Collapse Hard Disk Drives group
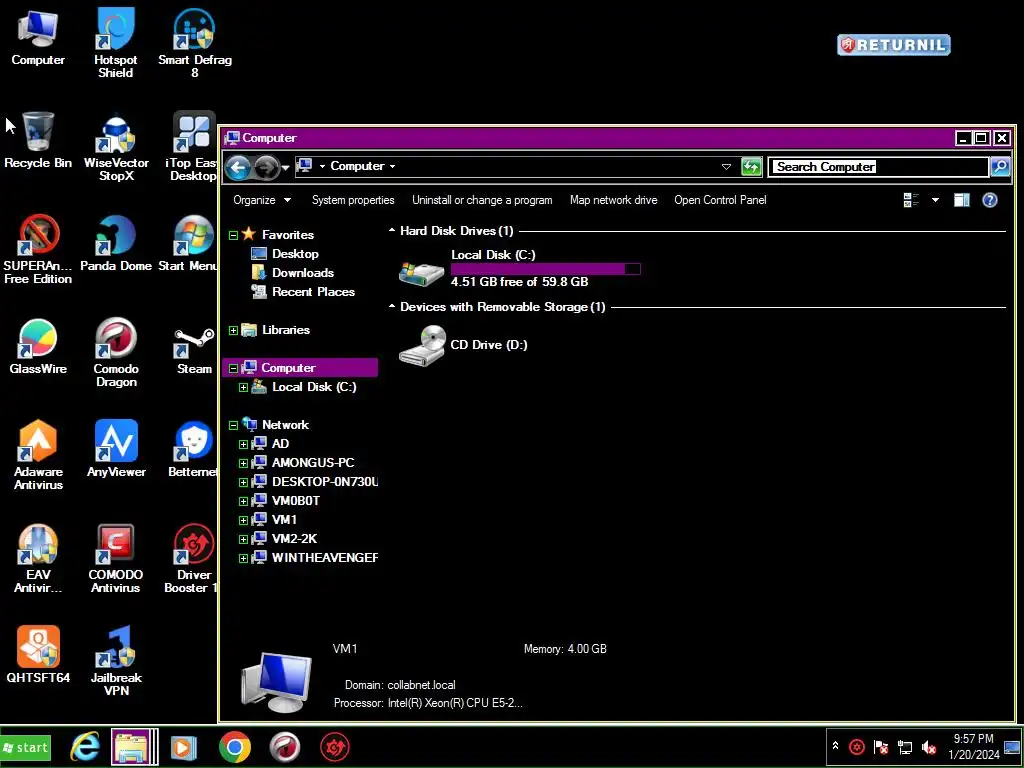The height and width of the screenshot is (768, 1024). tap(392, 231)
